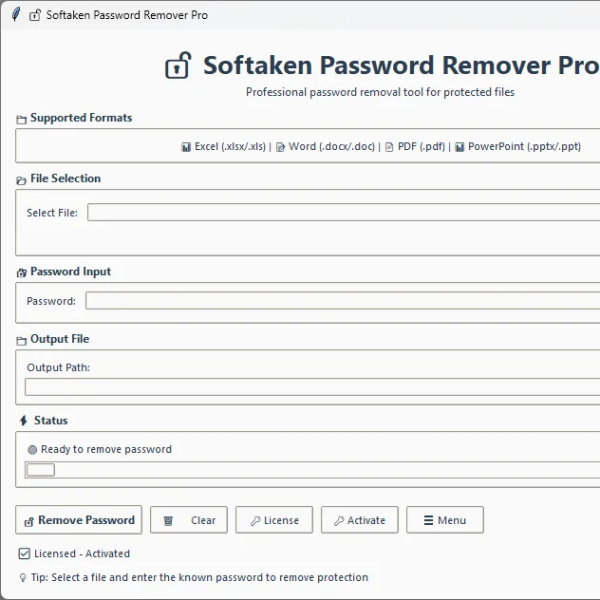The image size is (600, 600).
Task: Click the window title bar text
Action: tap(127, 15)
